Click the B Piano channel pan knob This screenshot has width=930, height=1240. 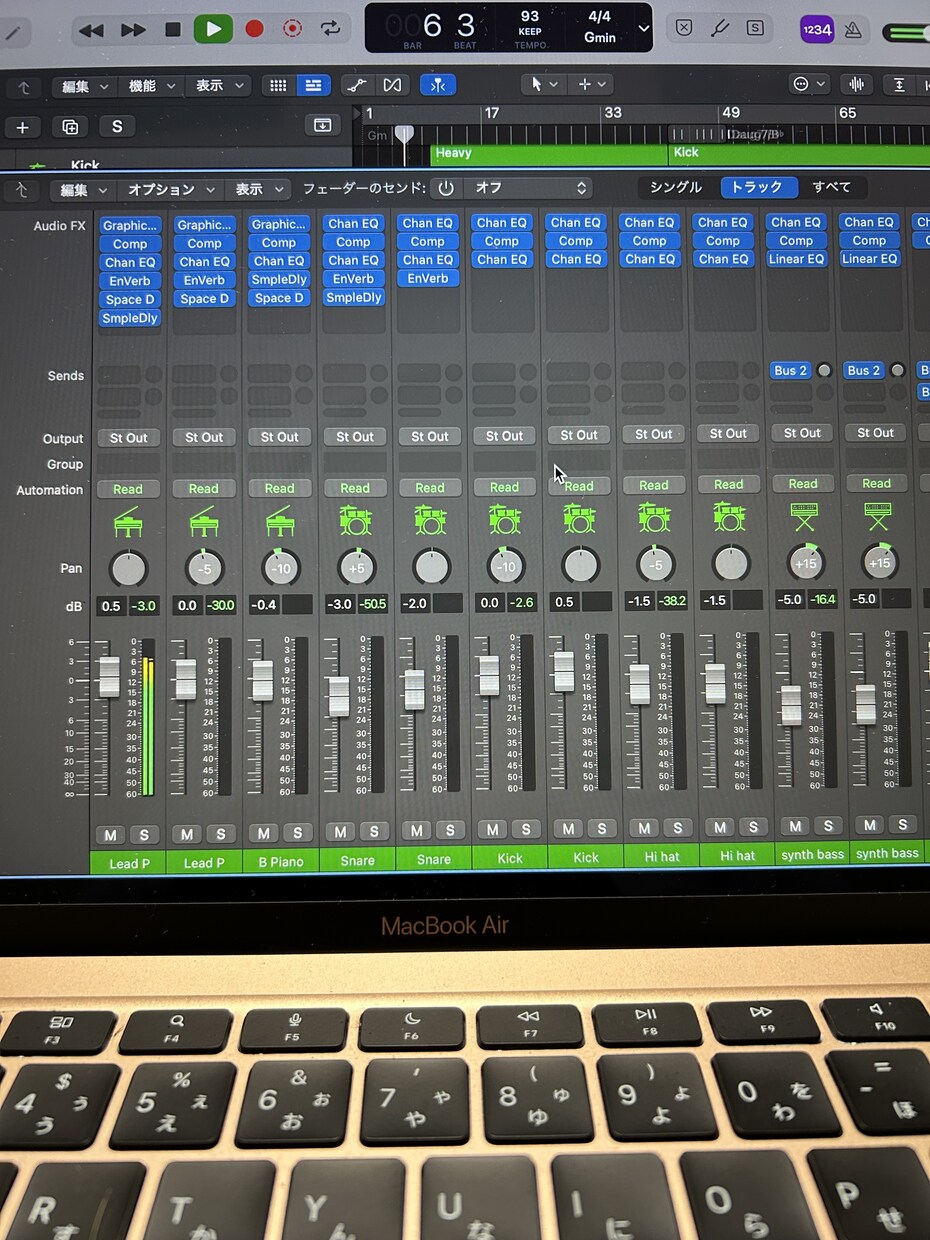pos(280,568)
